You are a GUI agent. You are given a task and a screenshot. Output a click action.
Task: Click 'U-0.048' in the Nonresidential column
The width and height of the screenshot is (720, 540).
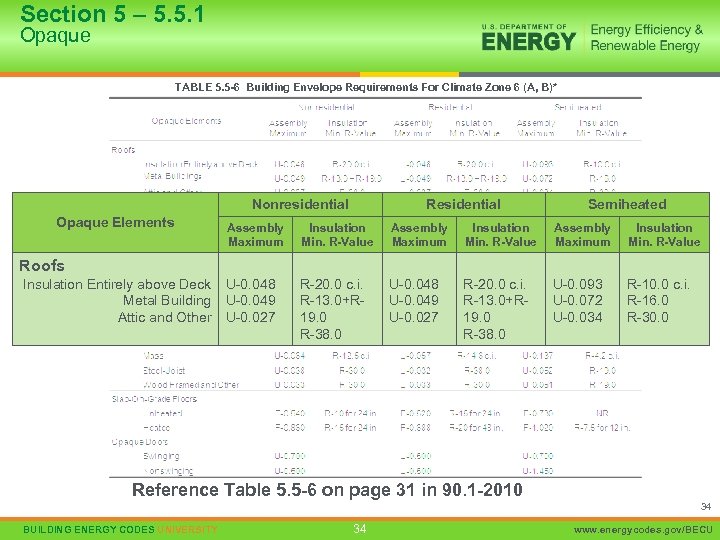point(251,284)
